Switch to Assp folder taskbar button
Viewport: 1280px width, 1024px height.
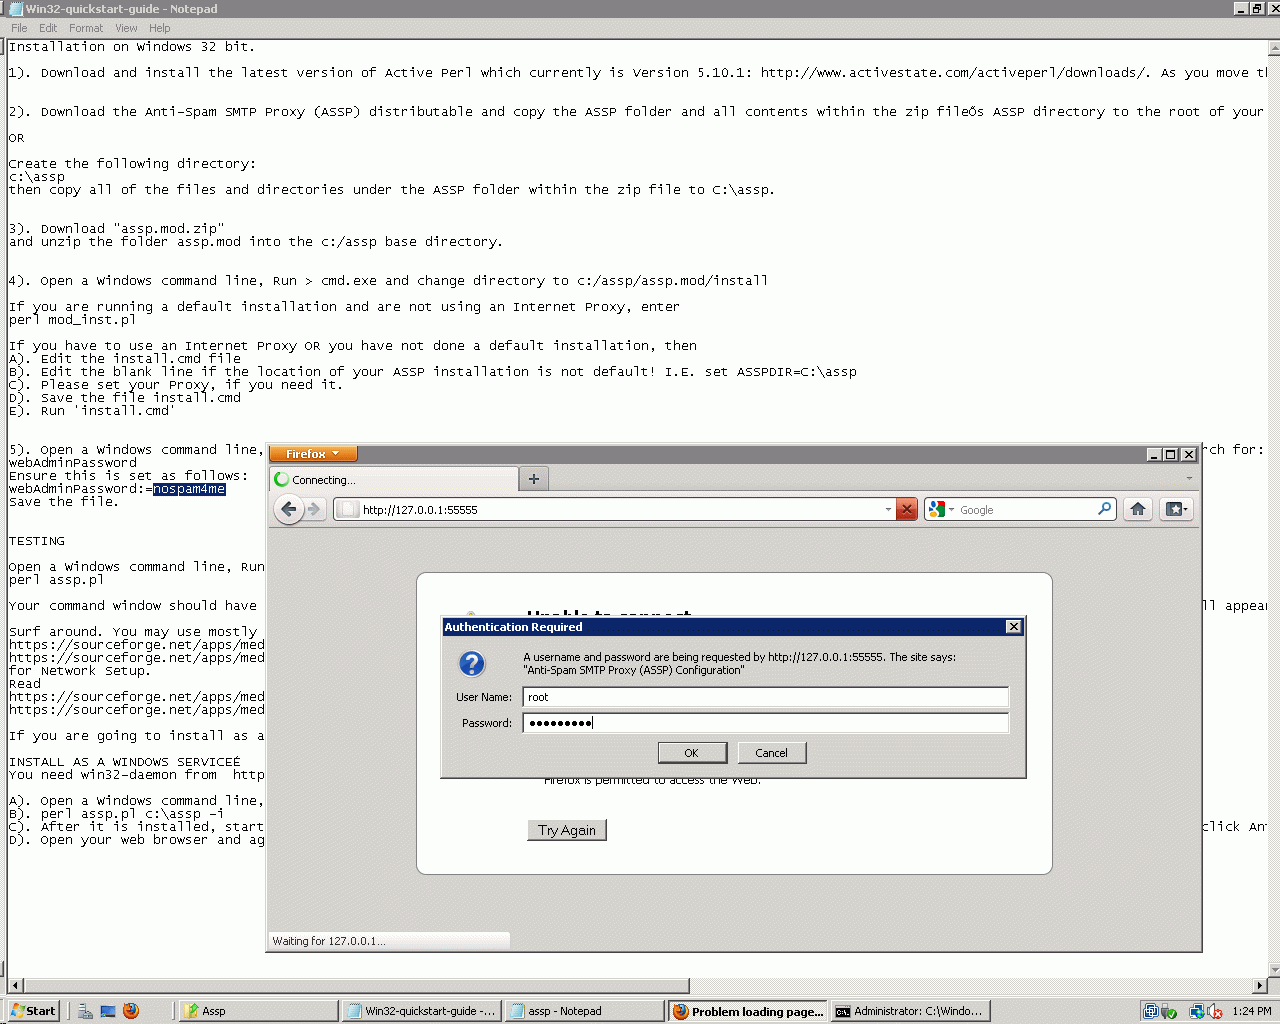[258, 1011]
